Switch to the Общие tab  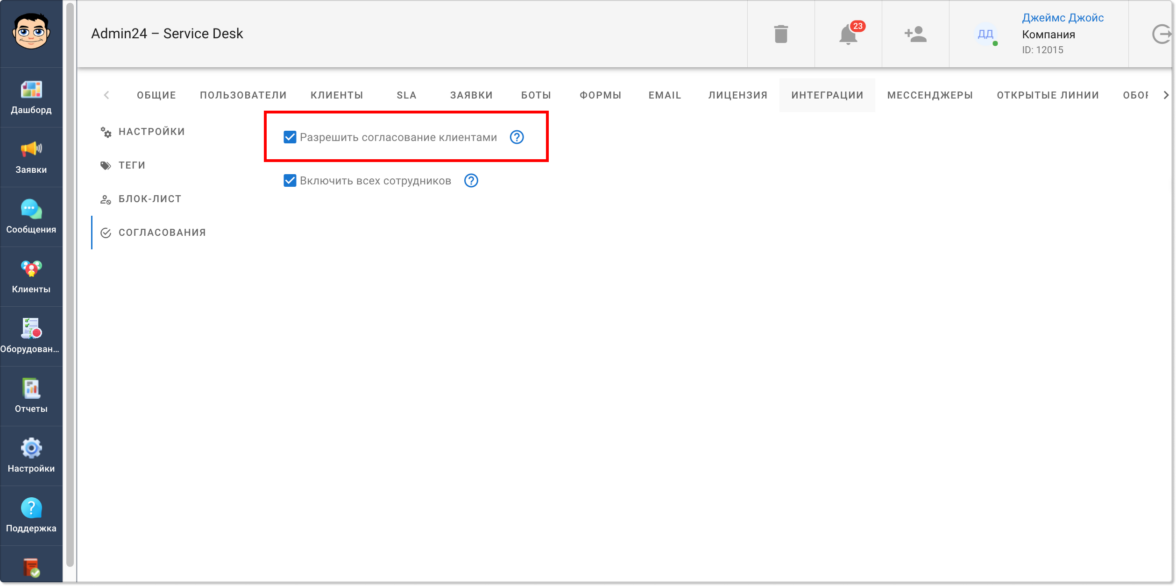[x=156, y=95]
